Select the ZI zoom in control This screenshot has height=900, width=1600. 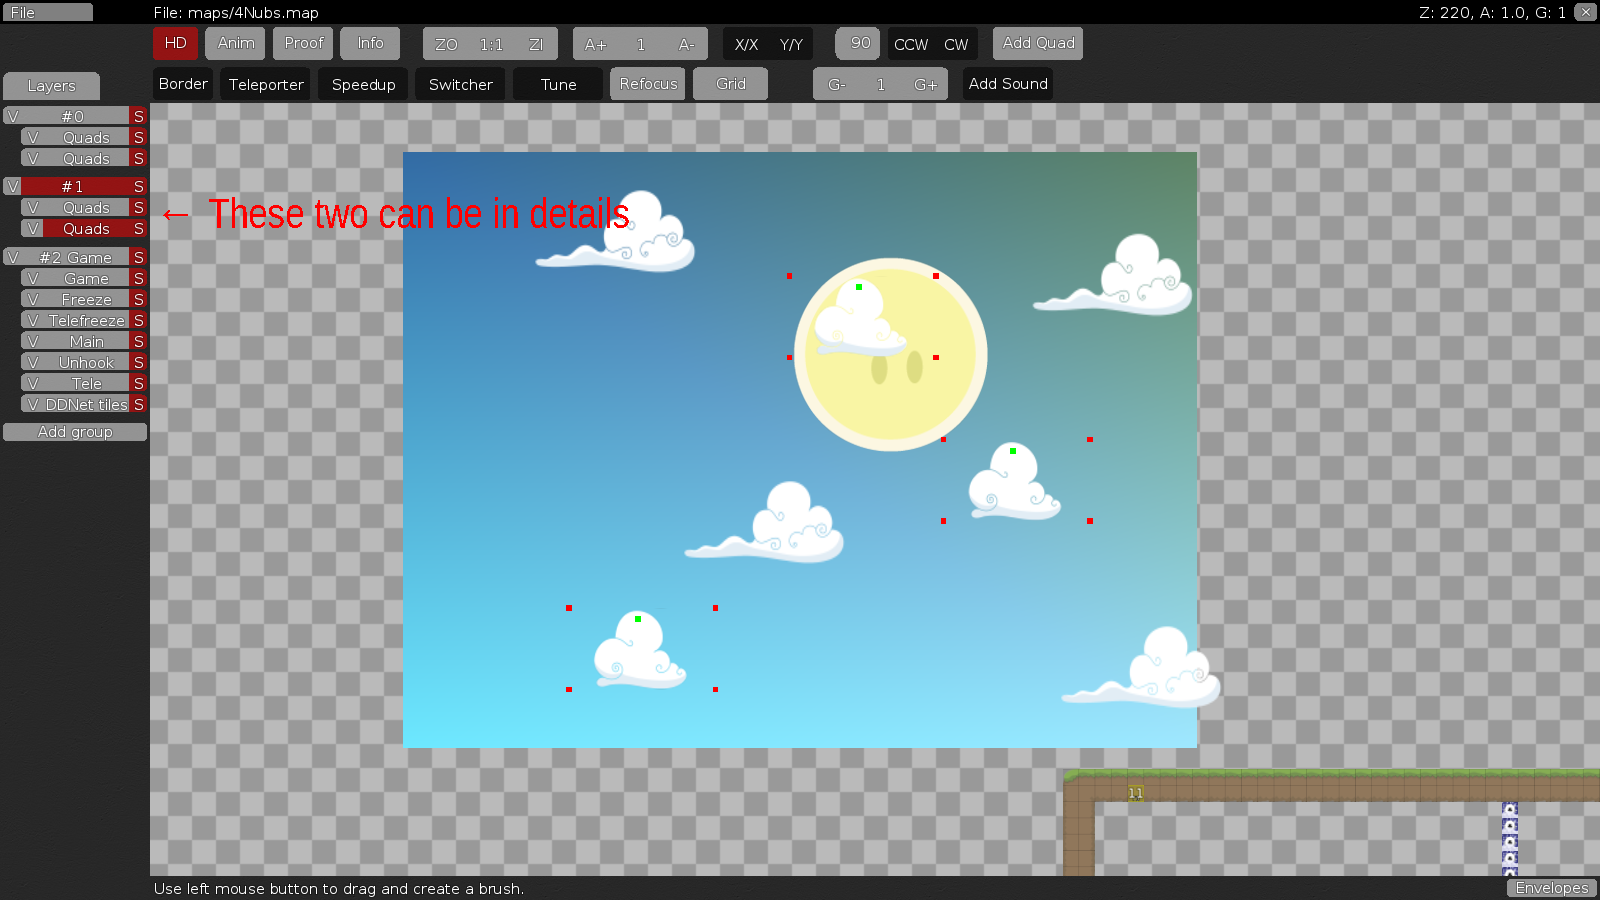[536, 44]
